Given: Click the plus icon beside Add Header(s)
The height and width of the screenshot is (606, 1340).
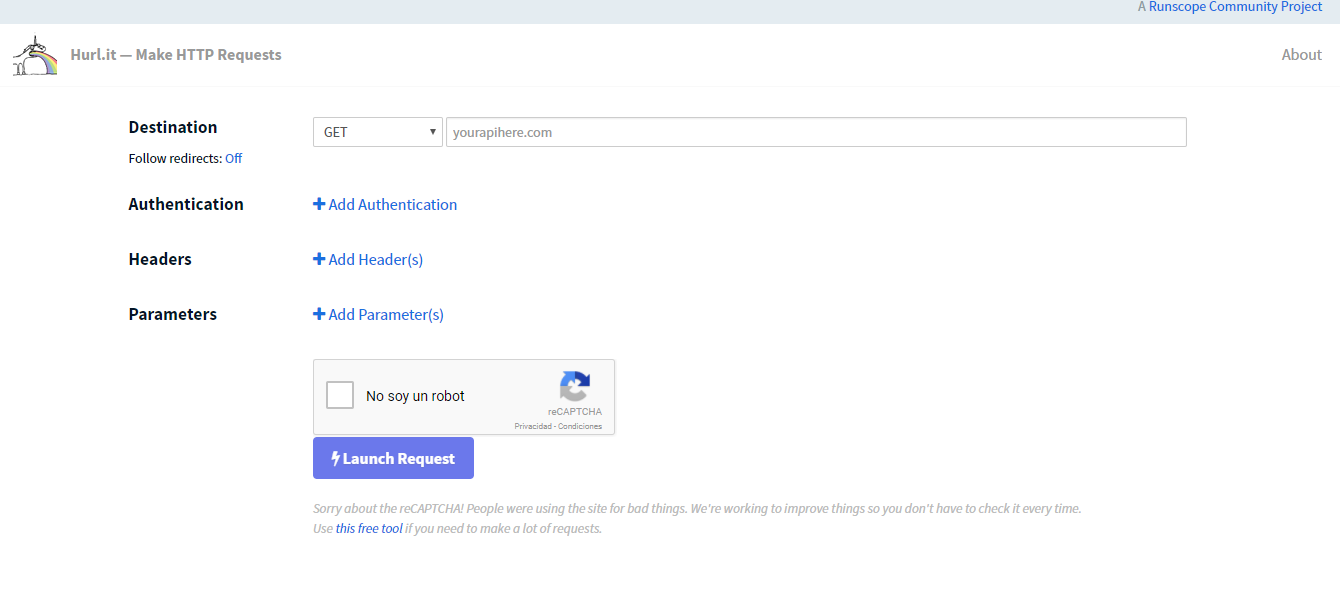Looking at the screenshot, I should pyautogui.click(x=319, y=259).
